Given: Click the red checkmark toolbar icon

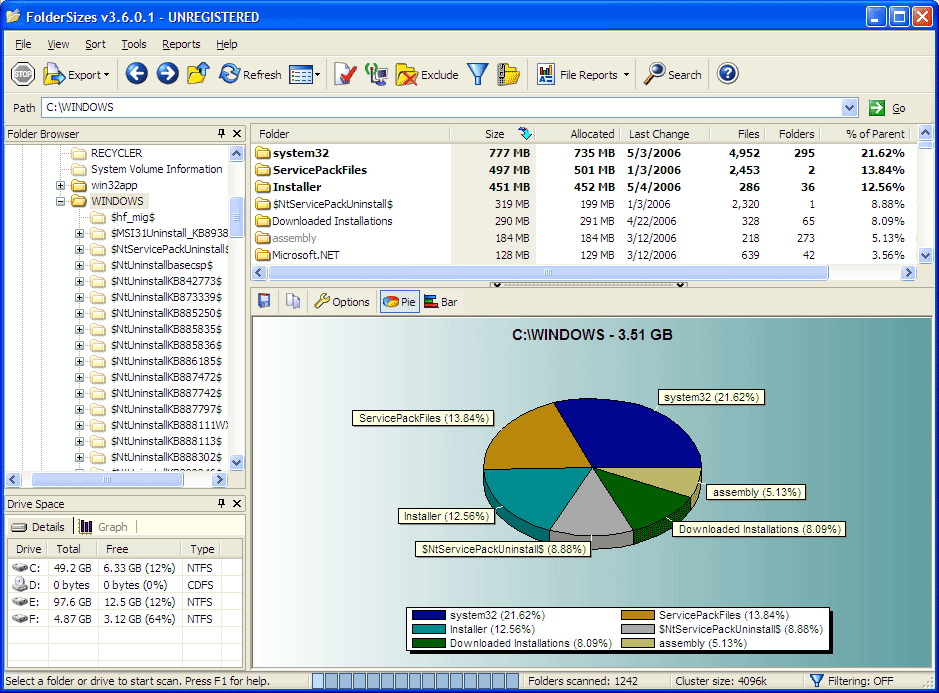Looking at the screenshot, I should 345,74.
